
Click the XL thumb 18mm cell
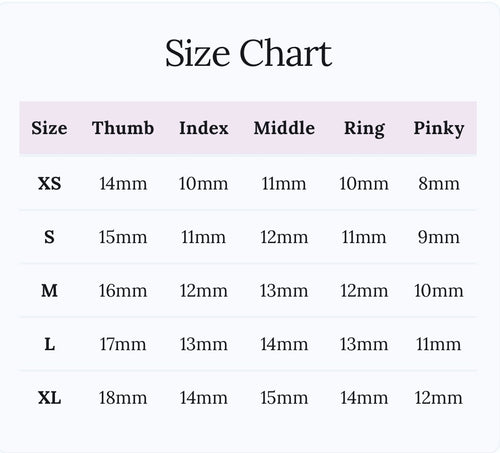tap(123, 398)
